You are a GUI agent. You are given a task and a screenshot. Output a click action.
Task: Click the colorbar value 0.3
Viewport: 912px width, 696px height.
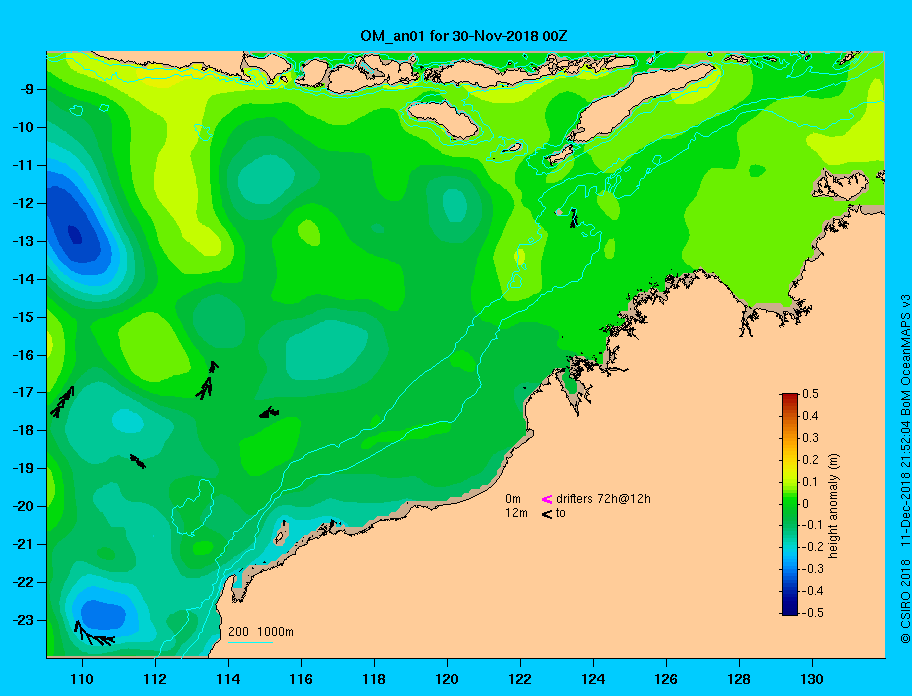pos(811,438)
